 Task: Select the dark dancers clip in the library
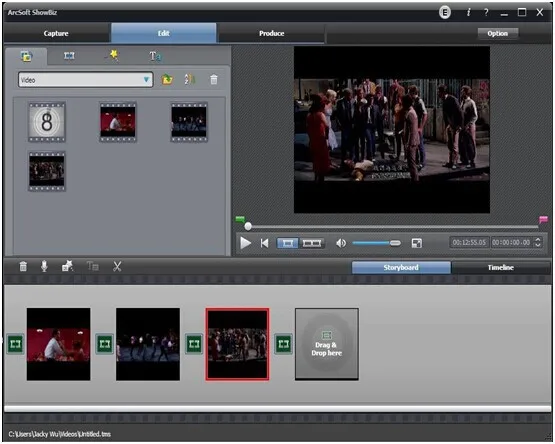[x=189, y=122]
